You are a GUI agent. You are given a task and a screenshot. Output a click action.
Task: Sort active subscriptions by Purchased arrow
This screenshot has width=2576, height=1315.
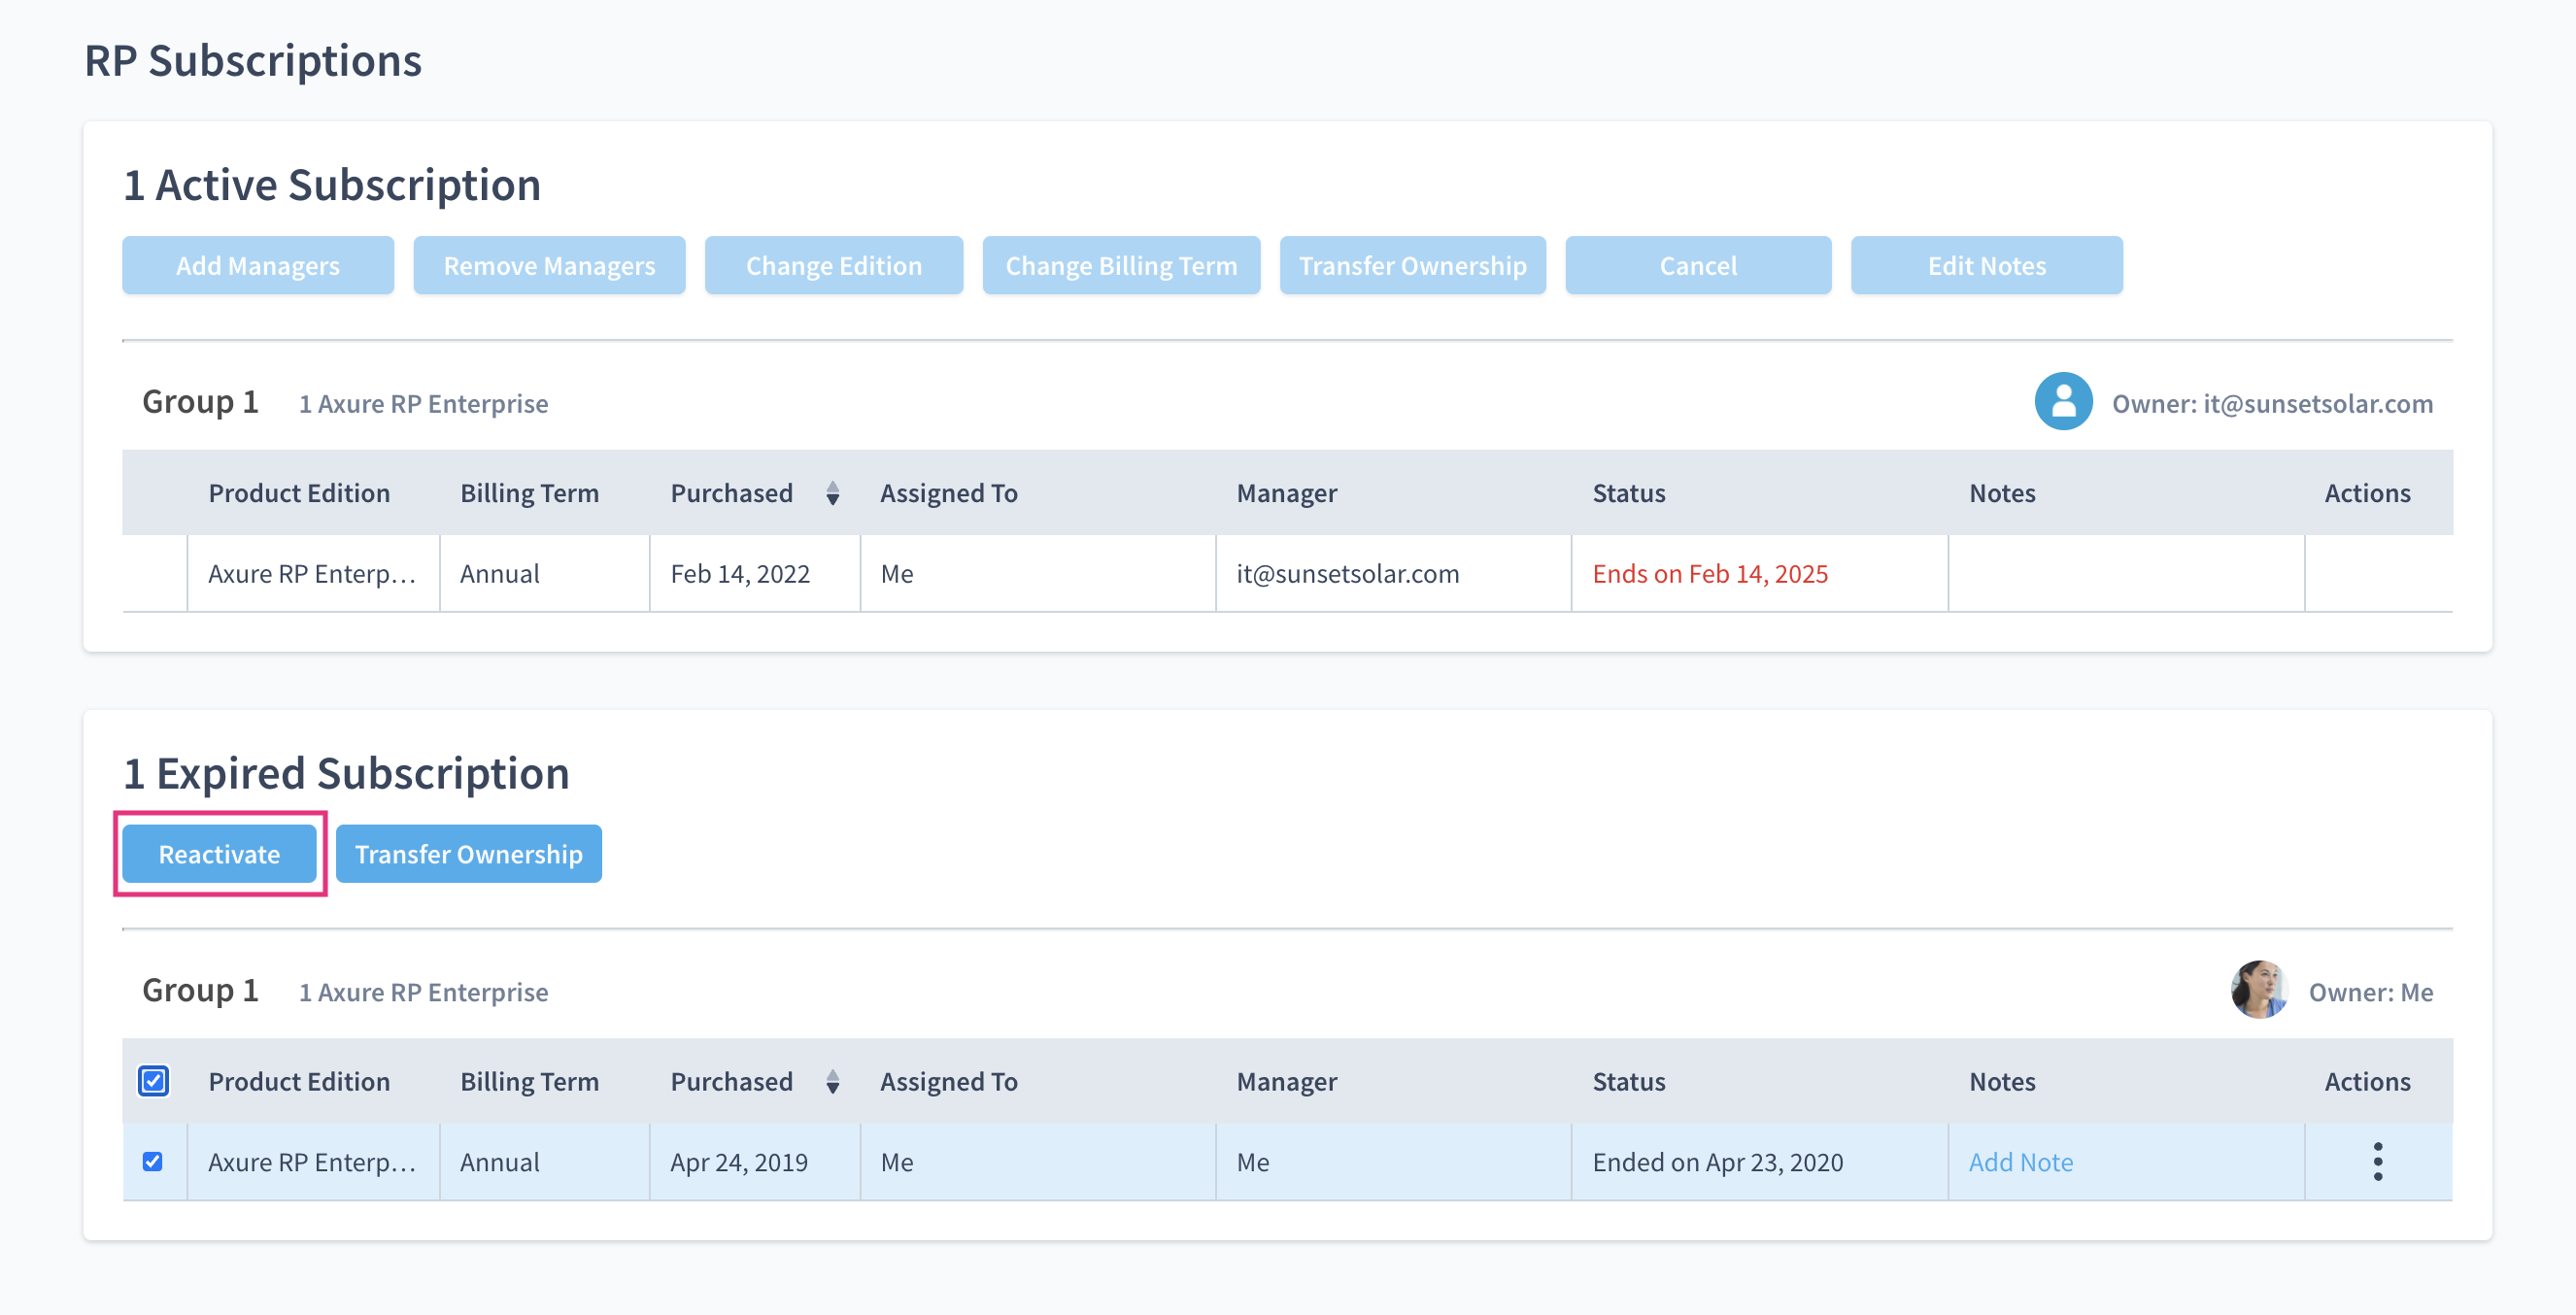832,493
